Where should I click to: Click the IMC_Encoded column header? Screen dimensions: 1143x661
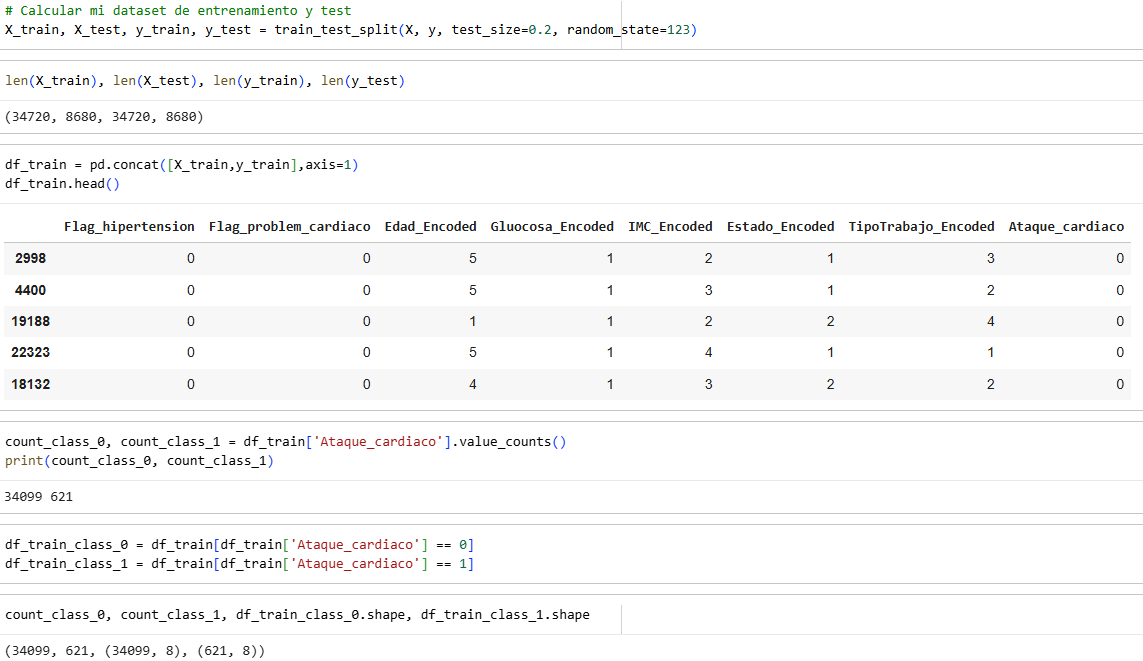click(670, 227)
